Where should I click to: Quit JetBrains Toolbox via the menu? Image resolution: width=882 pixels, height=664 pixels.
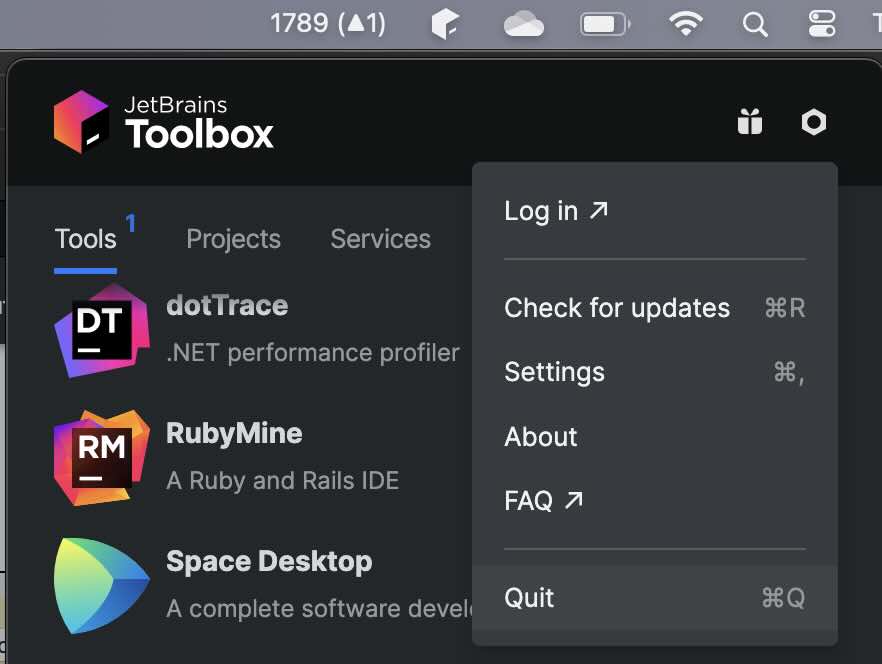[x=529, y=597]
